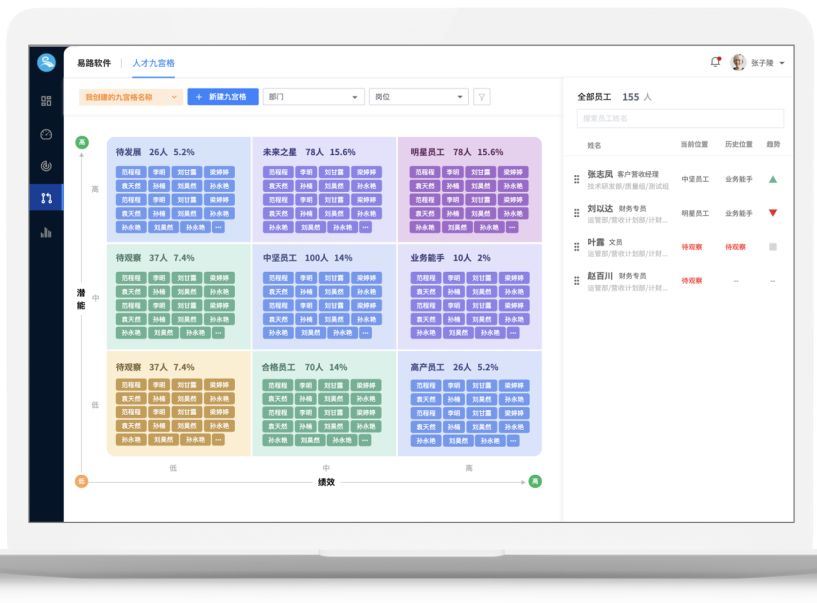This screenshot has width=817, height=603.
Task: Click drag handle beside 张志凤
Action: pos(576,179)
